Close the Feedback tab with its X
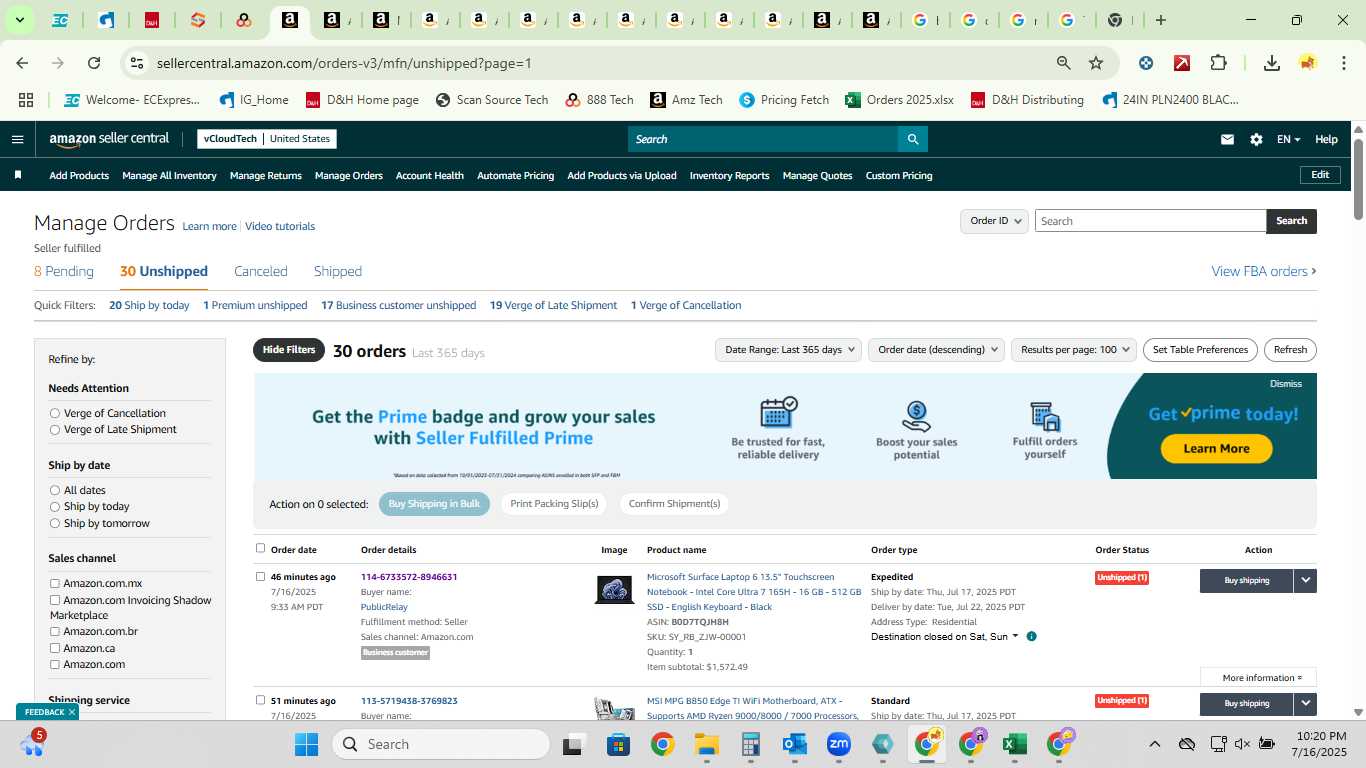The height and width of the screenshot is (768, 1366). point(72,712)
